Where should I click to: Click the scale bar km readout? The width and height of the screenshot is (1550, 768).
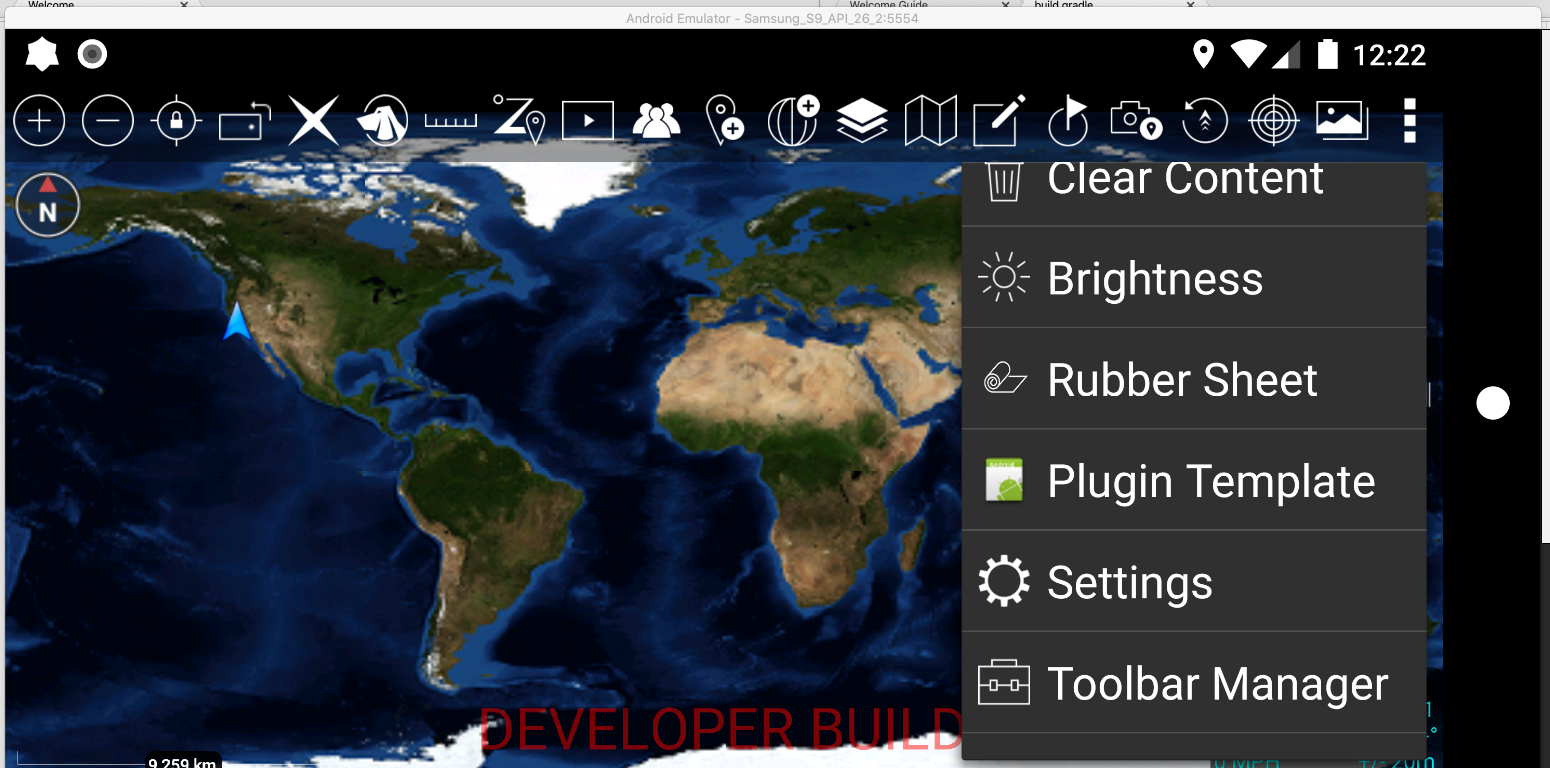pos(182,763)
